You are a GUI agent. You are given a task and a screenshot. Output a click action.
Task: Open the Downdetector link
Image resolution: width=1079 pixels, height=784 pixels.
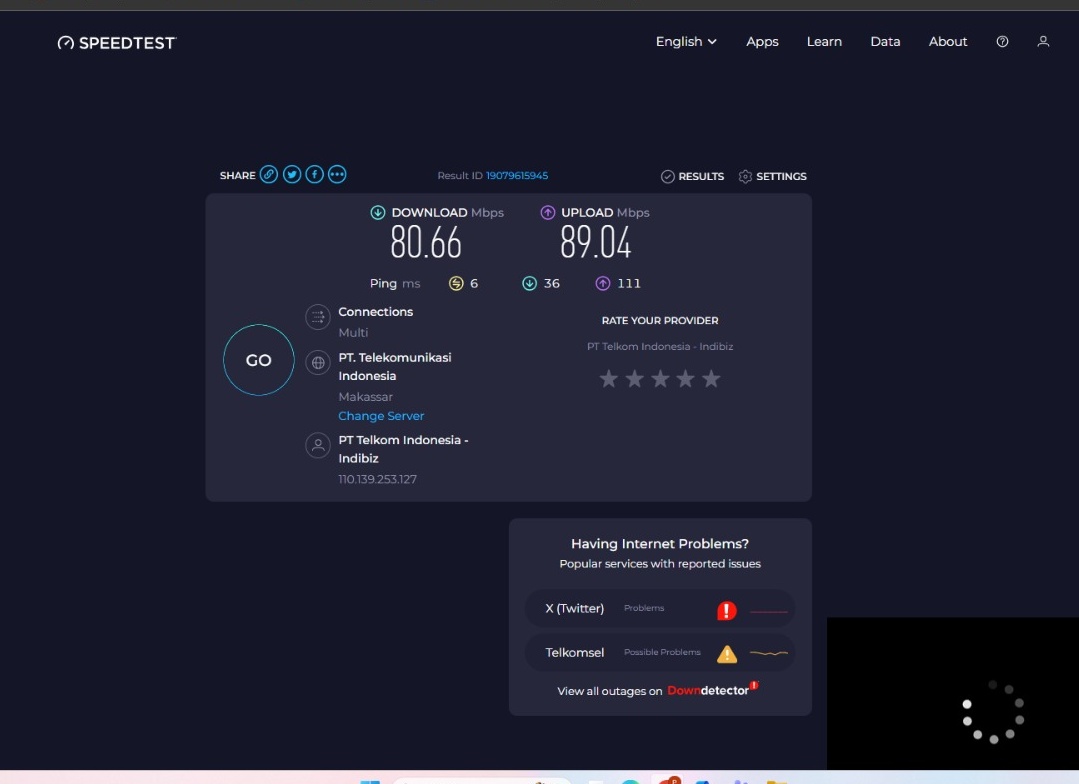coord(712,689)
